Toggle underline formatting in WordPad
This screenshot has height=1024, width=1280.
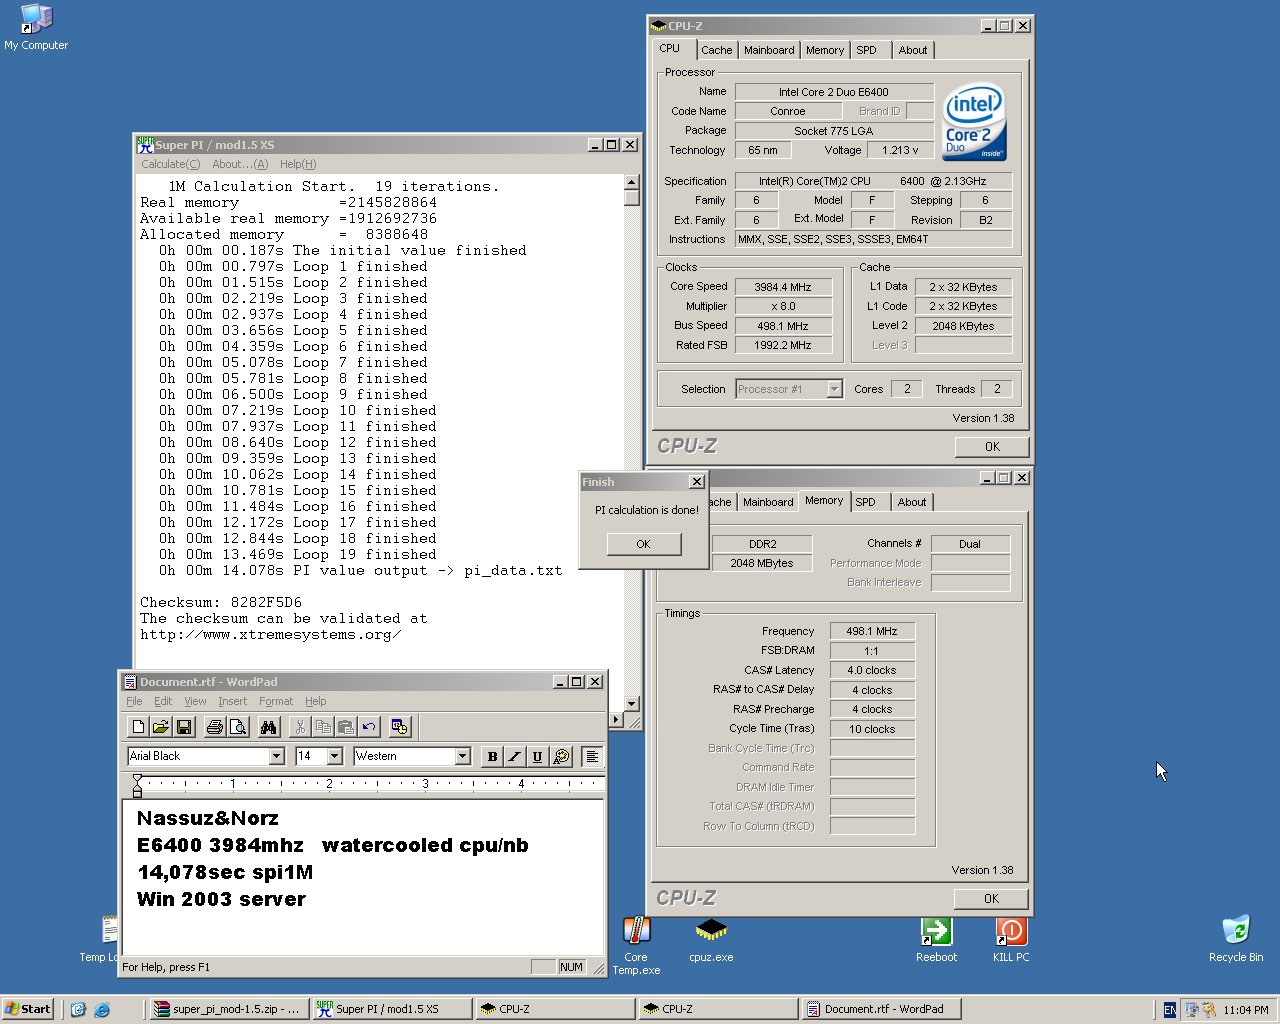click(537, 757)
